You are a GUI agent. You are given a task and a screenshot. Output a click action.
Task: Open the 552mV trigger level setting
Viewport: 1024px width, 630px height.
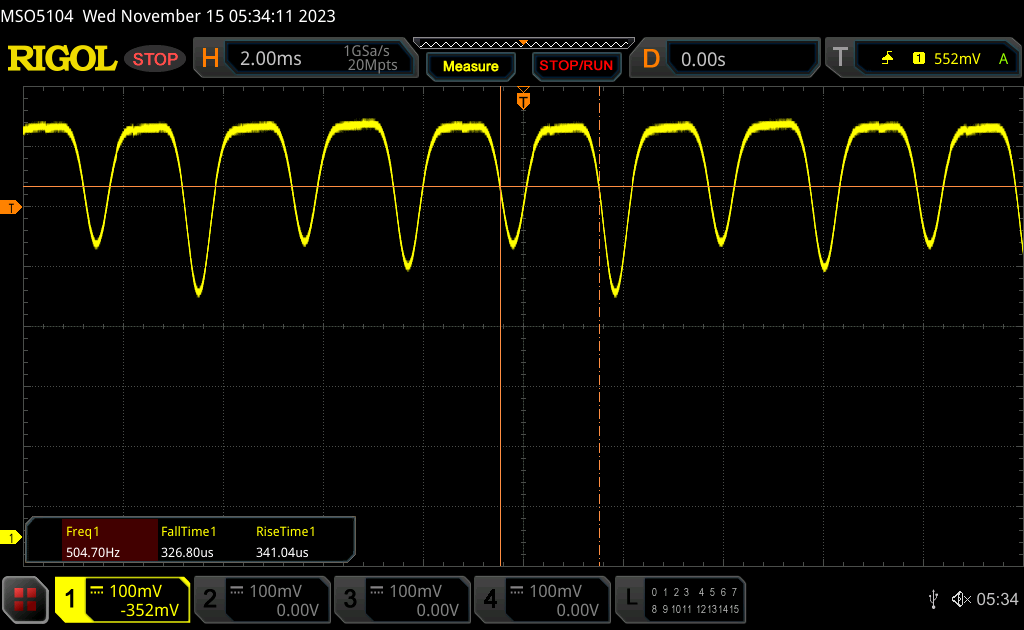[x=957, y=59]
